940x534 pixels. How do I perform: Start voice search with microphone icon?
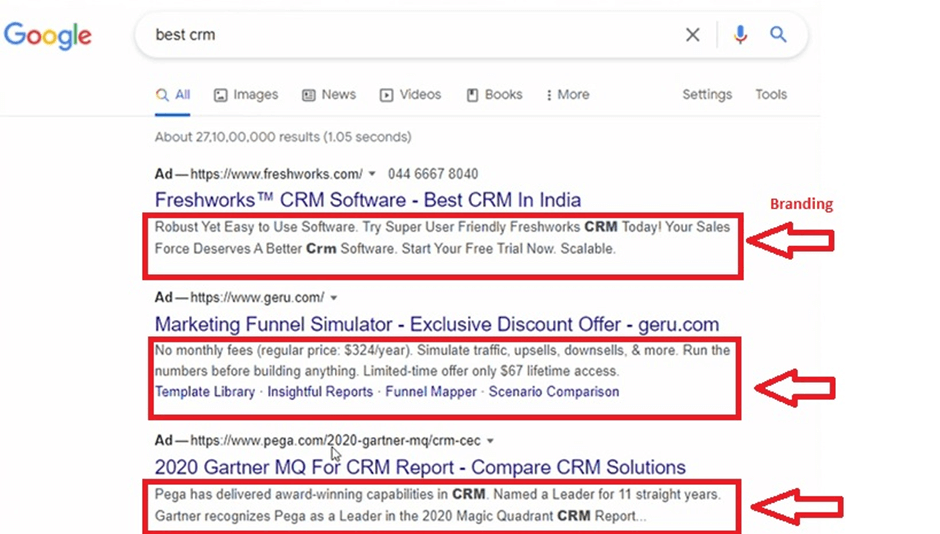click(x=740, y=35)
